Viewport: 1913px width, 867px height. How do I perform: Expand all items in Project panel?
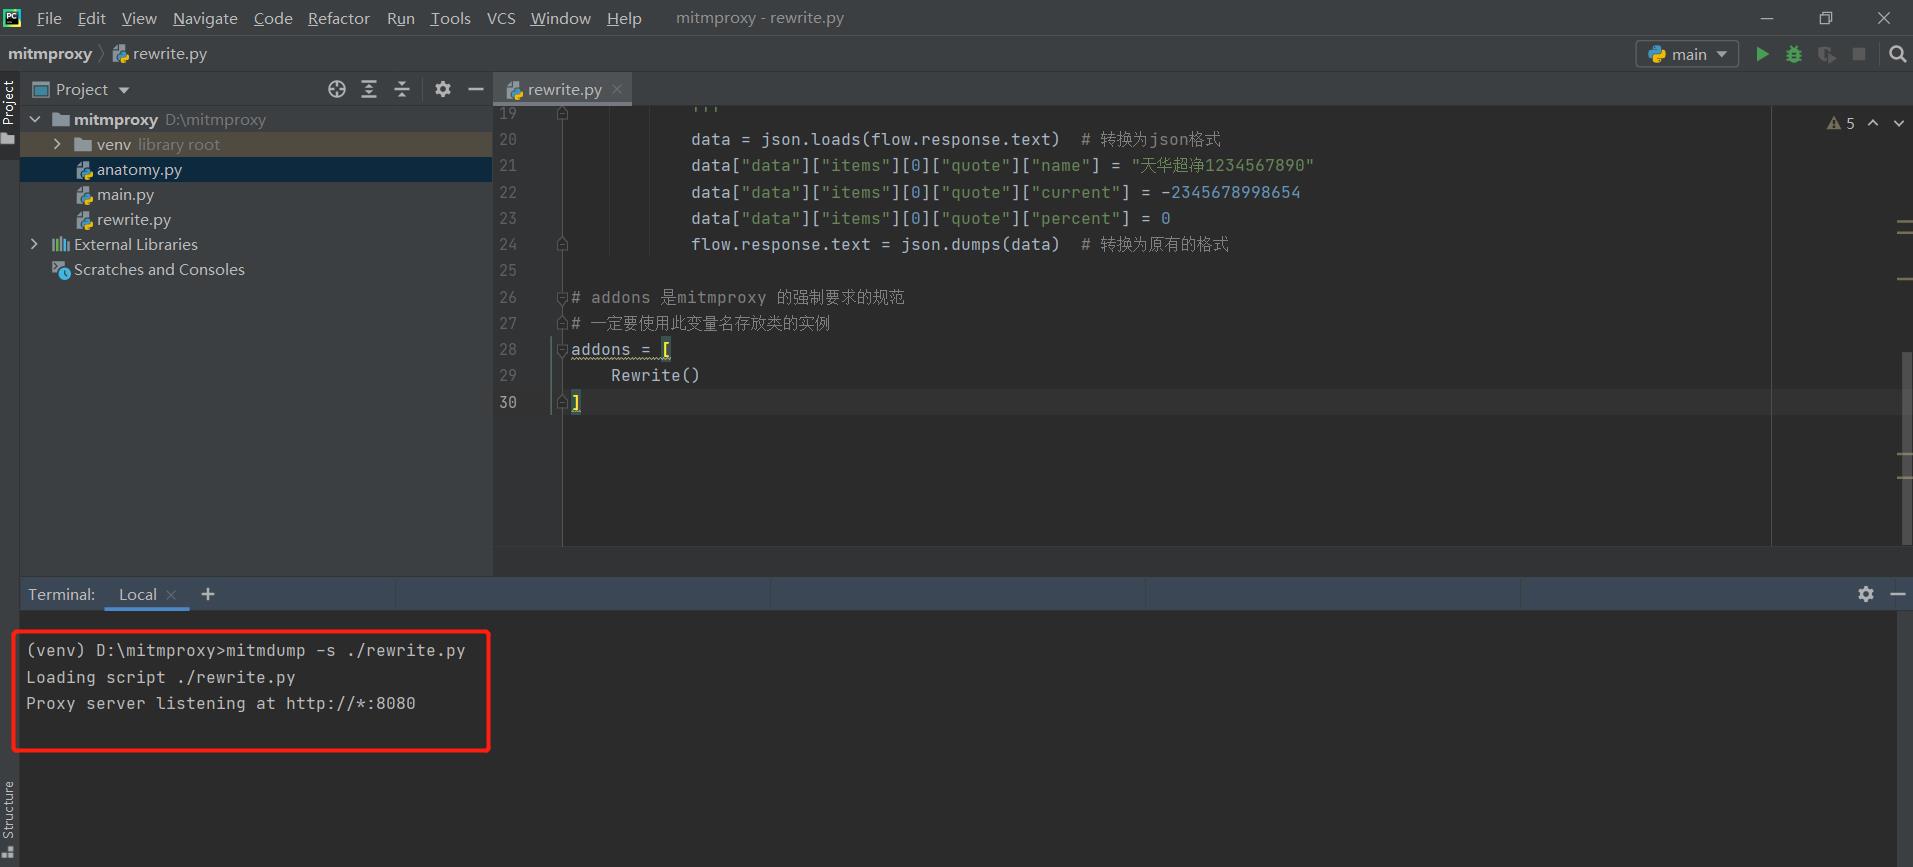[x=369, y=89]
